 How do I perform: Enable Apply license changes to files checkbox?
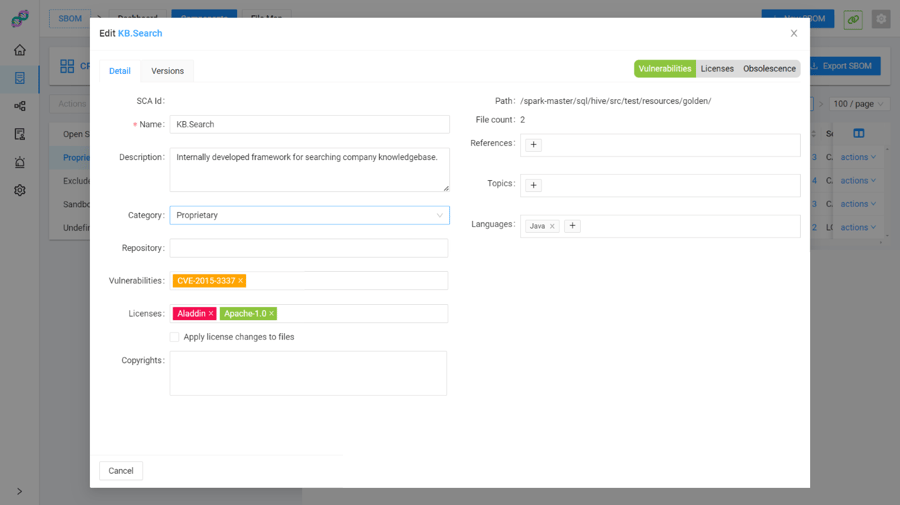point(175,337)
